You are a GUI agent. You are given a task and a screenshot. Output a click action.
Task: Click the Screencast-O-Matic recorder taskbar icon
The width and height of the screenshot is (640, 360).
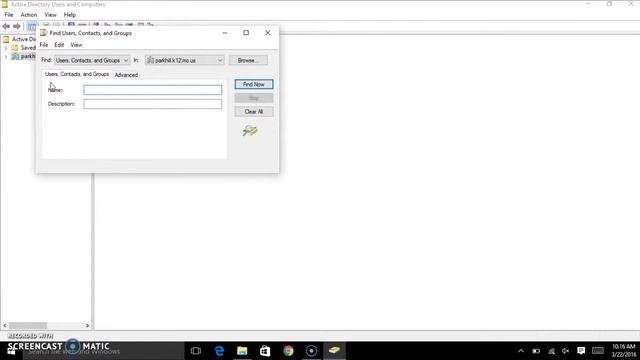[x=311, y=351]
